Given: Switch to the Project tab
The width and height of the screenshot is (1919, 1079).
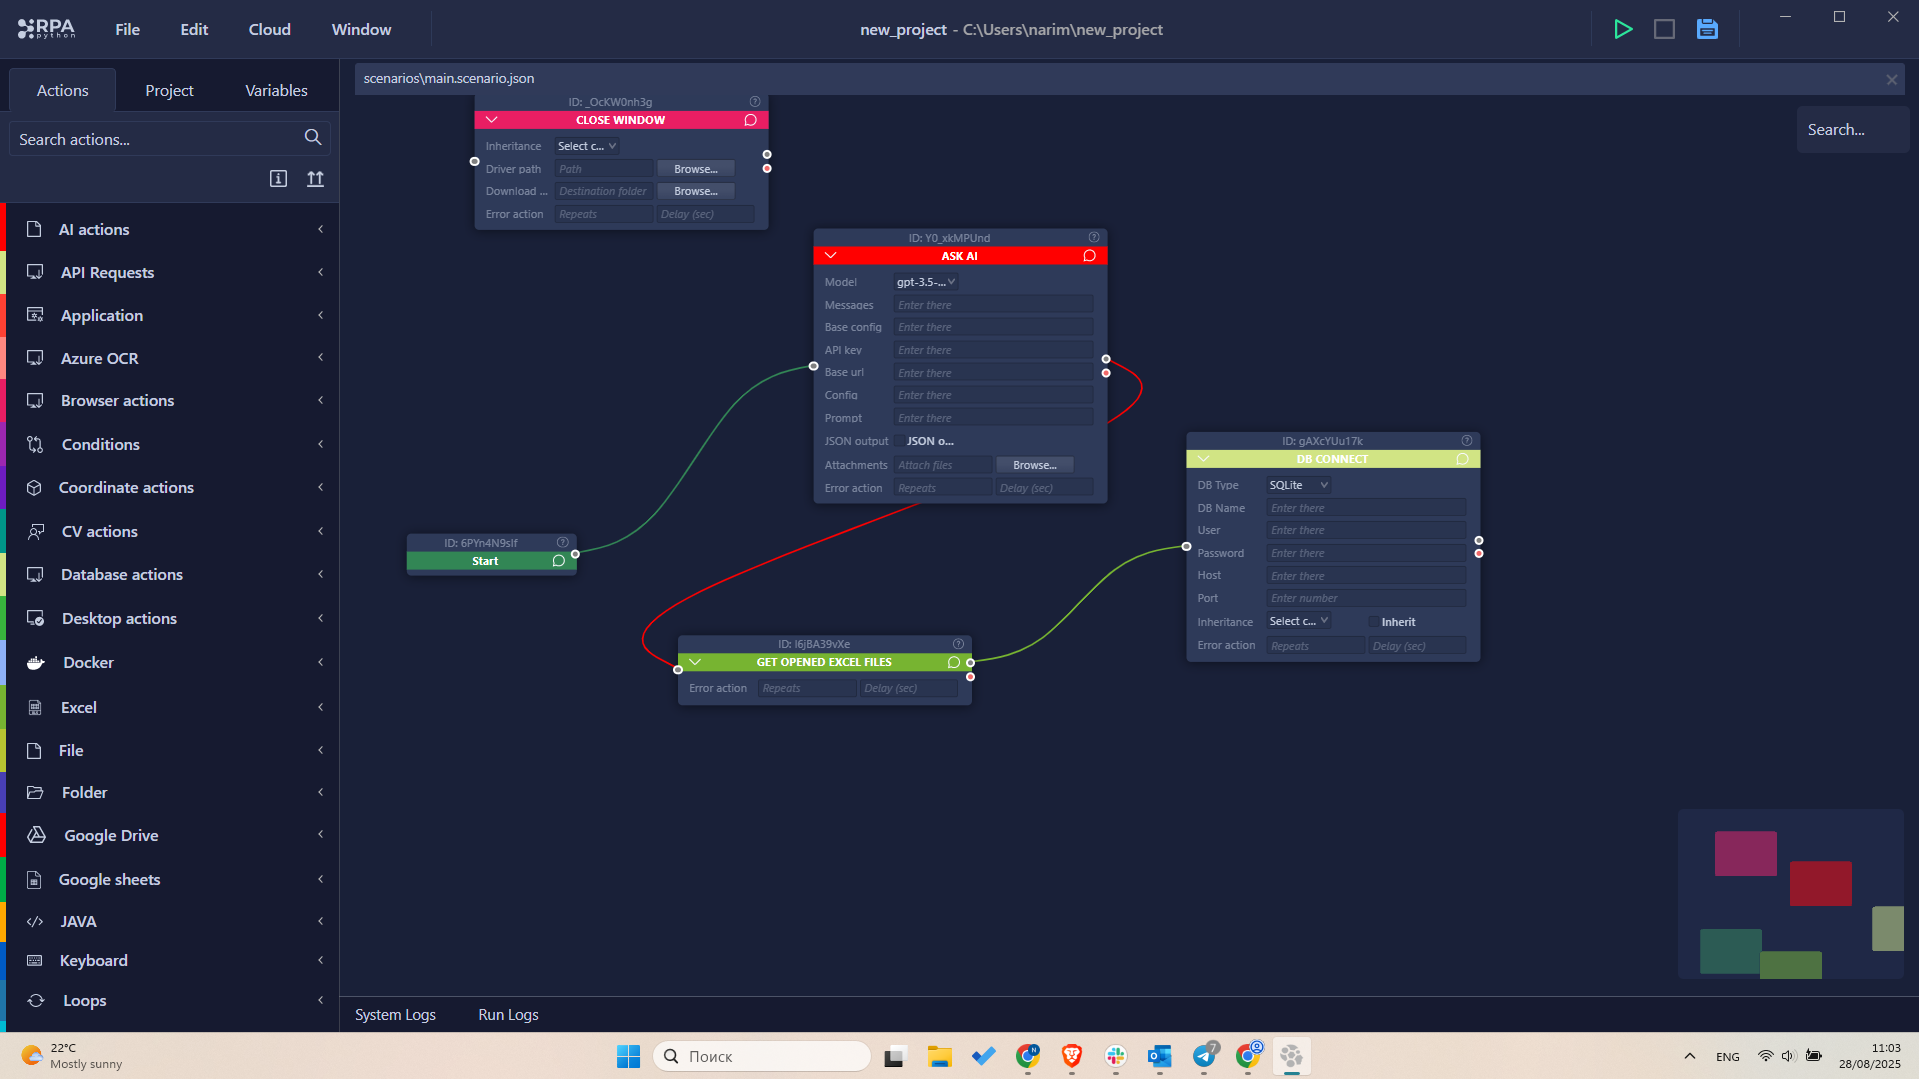Looking at the screenshot, I should pos(169,90).
